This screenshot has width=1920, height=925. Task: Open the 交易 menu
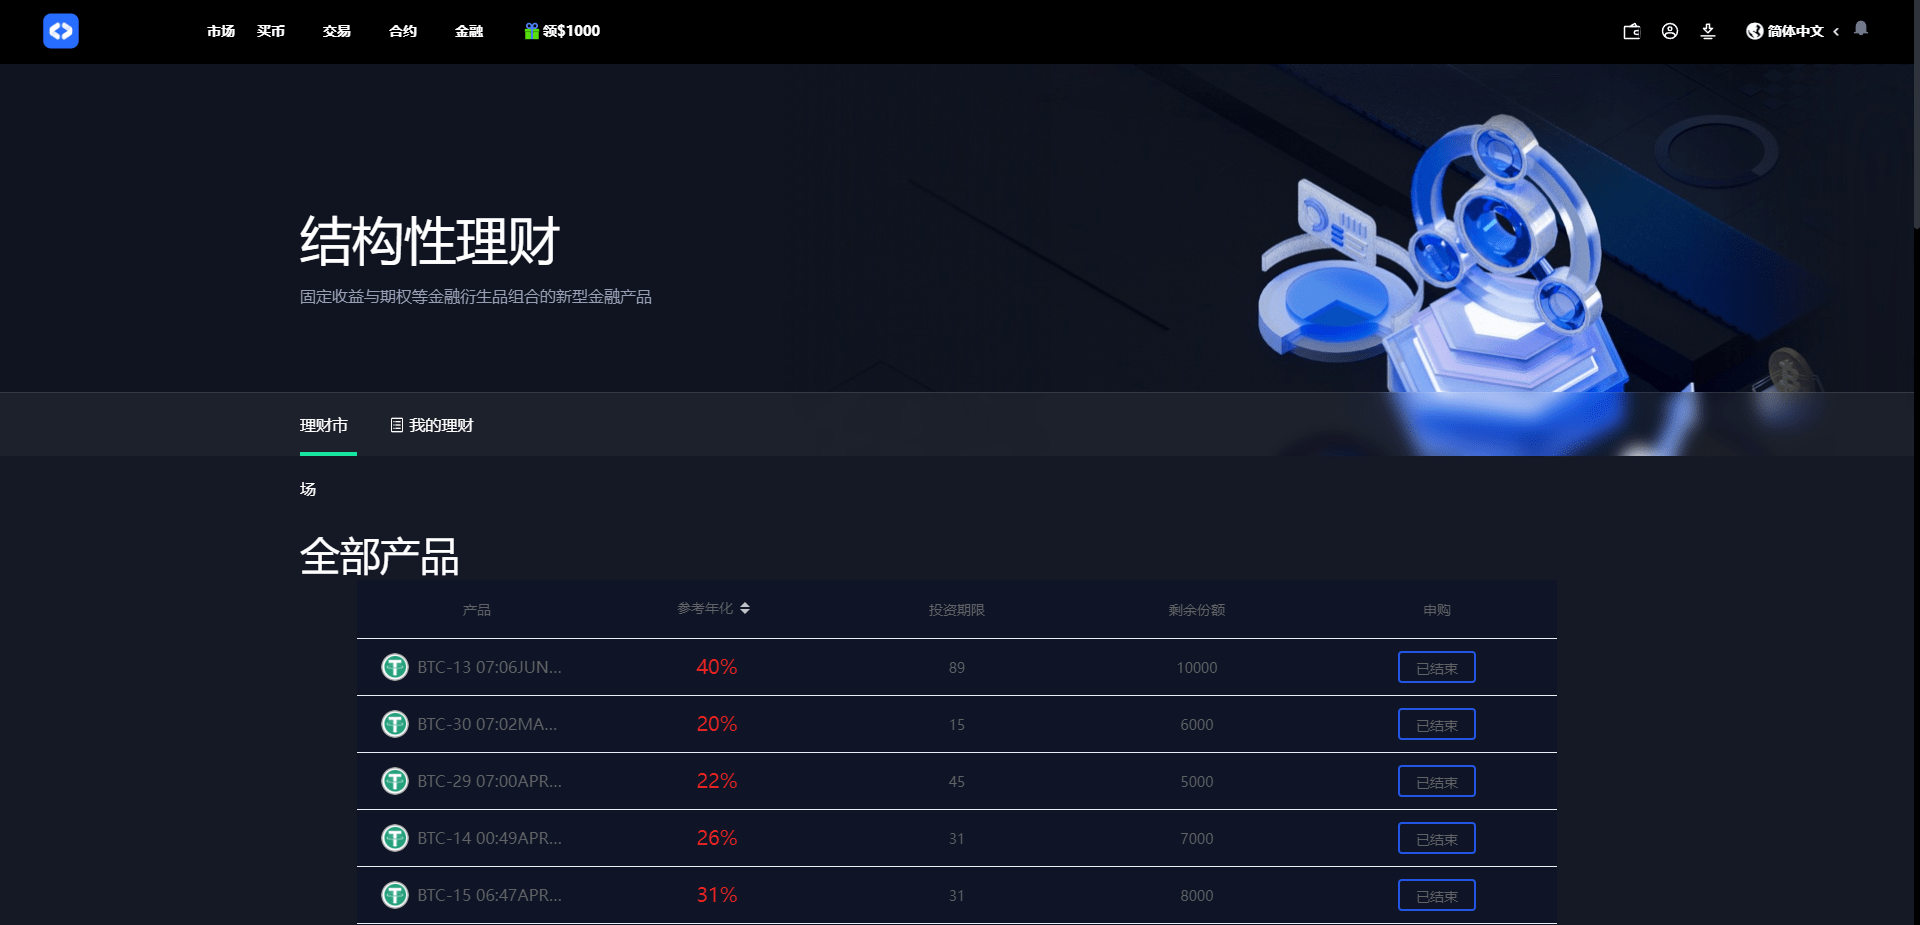337,31
